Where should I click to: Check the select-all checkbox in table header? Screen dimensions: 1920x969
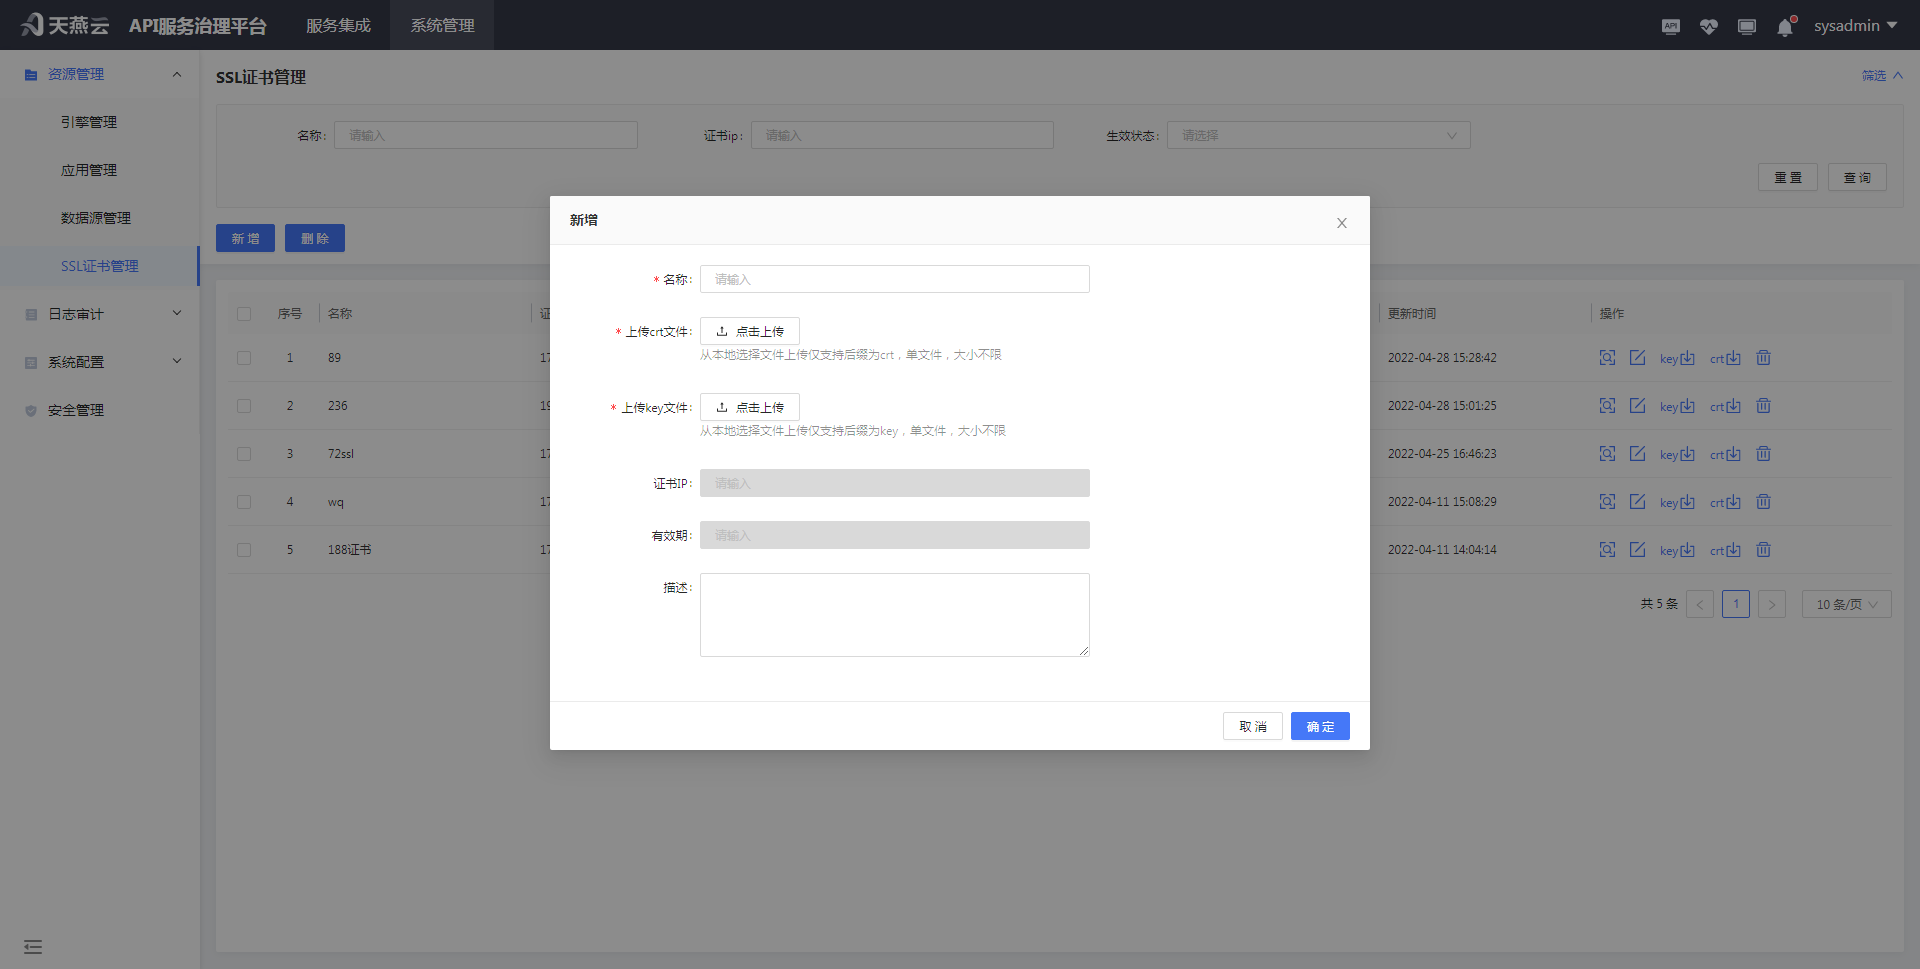pos(244,313)
